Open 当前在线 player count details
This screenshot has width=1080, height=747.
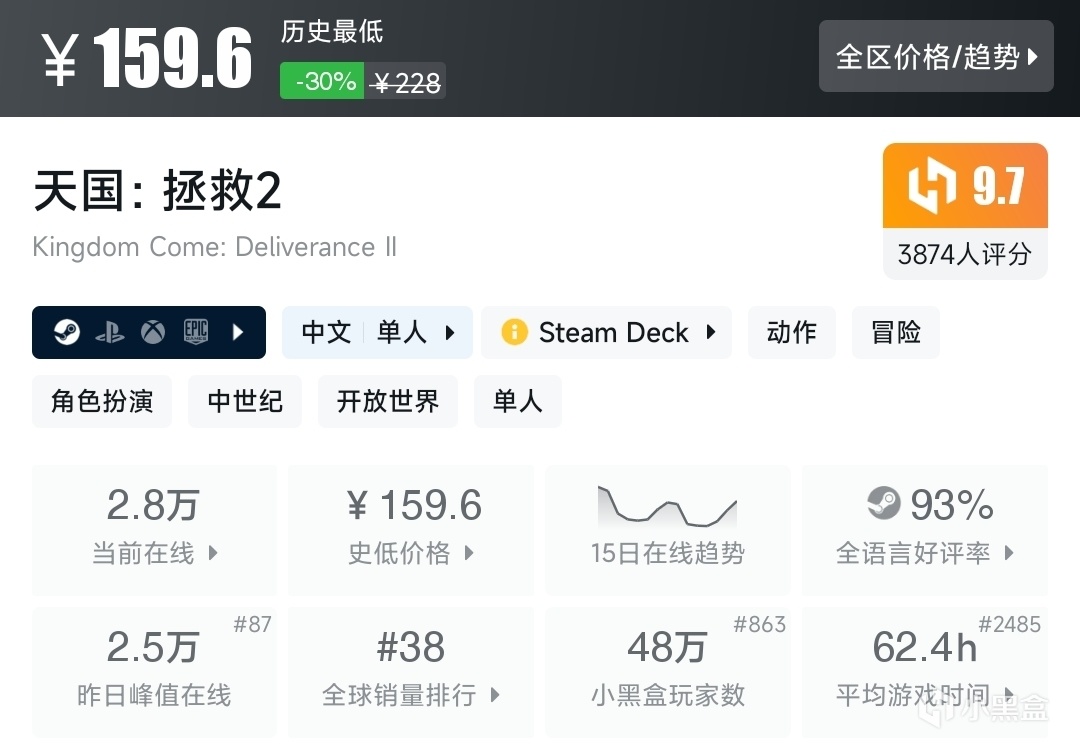[x=154, y=530]
